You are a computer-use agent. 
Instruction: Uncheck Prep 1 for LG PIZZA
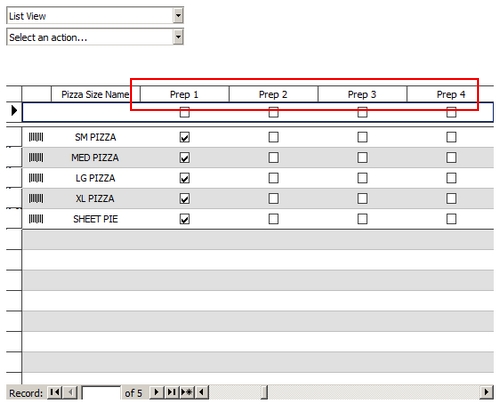185,178
